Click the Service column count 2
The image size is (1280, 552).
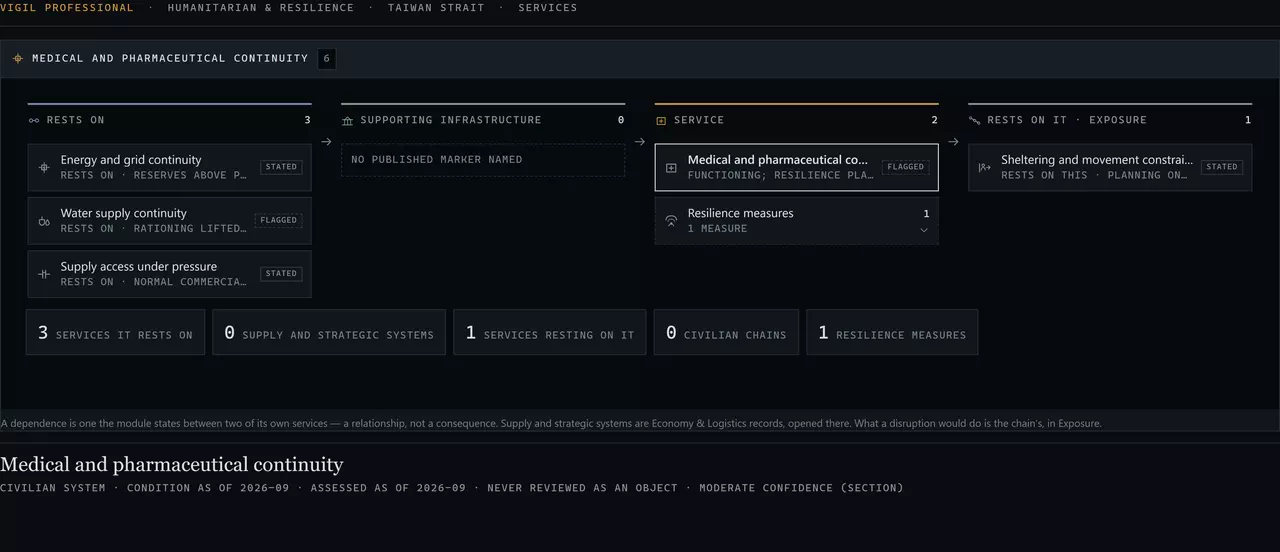935,120
